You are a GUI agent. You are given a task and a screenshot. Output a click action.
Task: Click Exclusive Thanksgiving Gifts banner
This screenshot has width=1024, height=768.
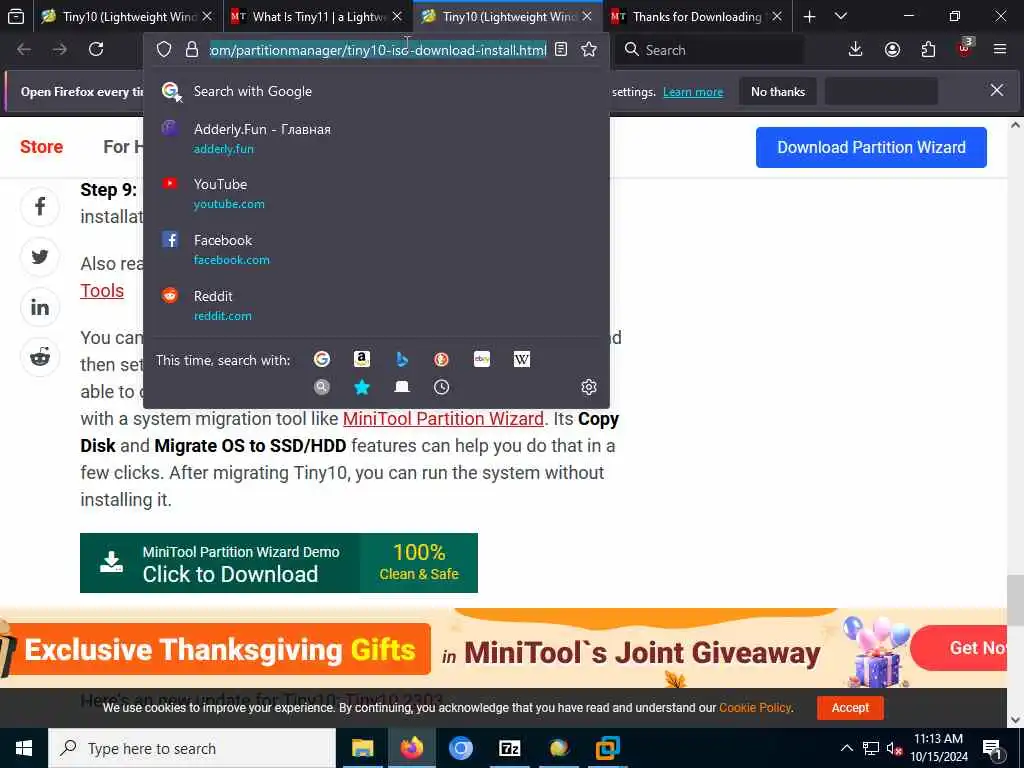pos(219,650)
